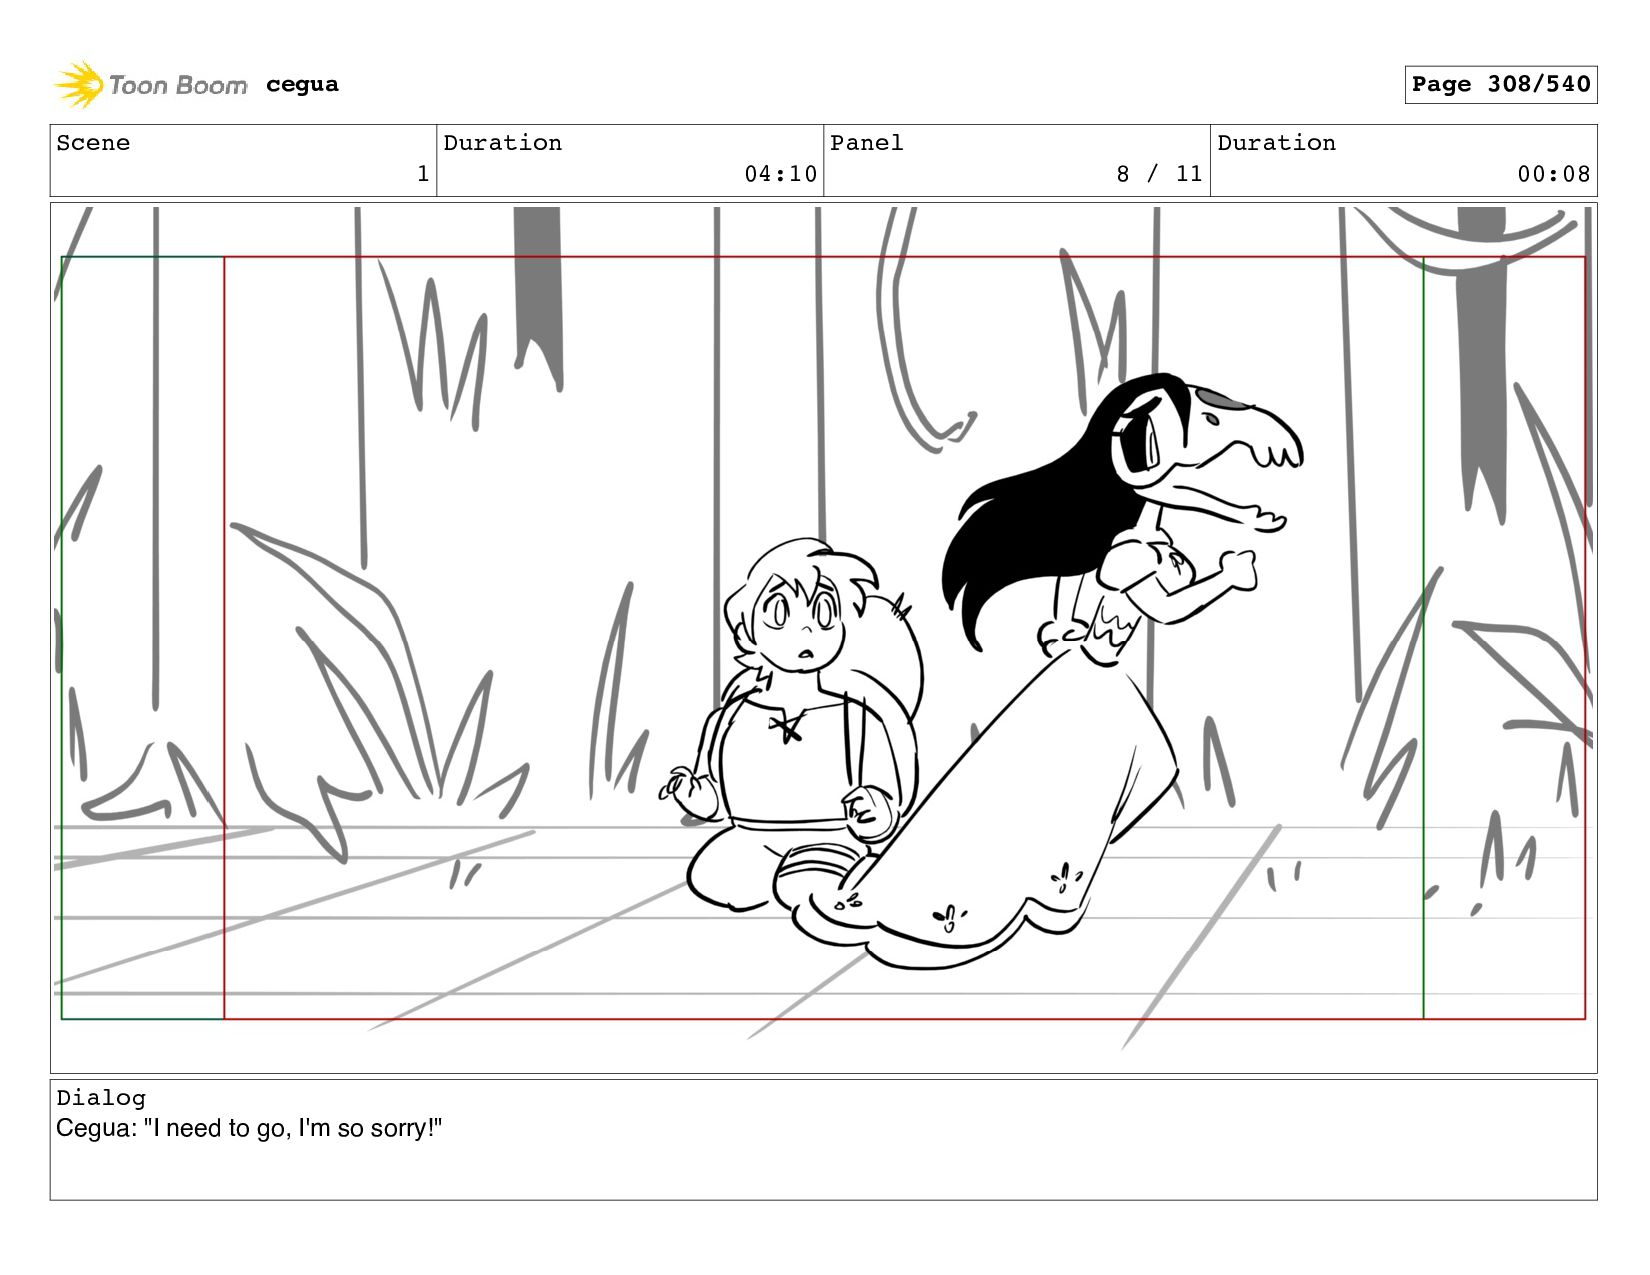Click the "Dialog" label
Screen dimensions: 1650x1275
point(101,1098)
